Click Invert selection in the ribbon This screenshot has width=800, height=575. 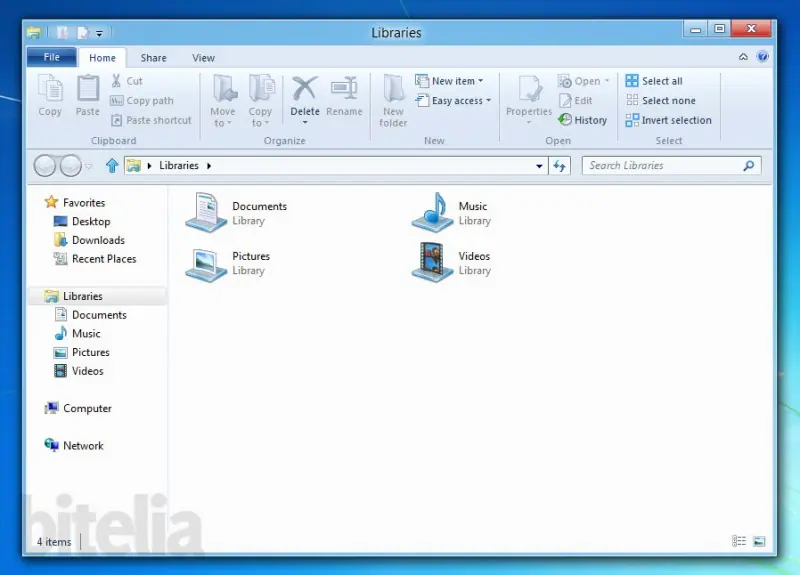tap(668, 120)
